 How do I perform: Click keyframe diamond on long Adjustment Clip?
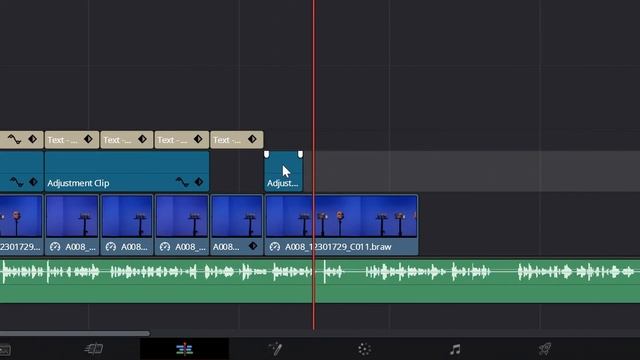pos(199,182)
